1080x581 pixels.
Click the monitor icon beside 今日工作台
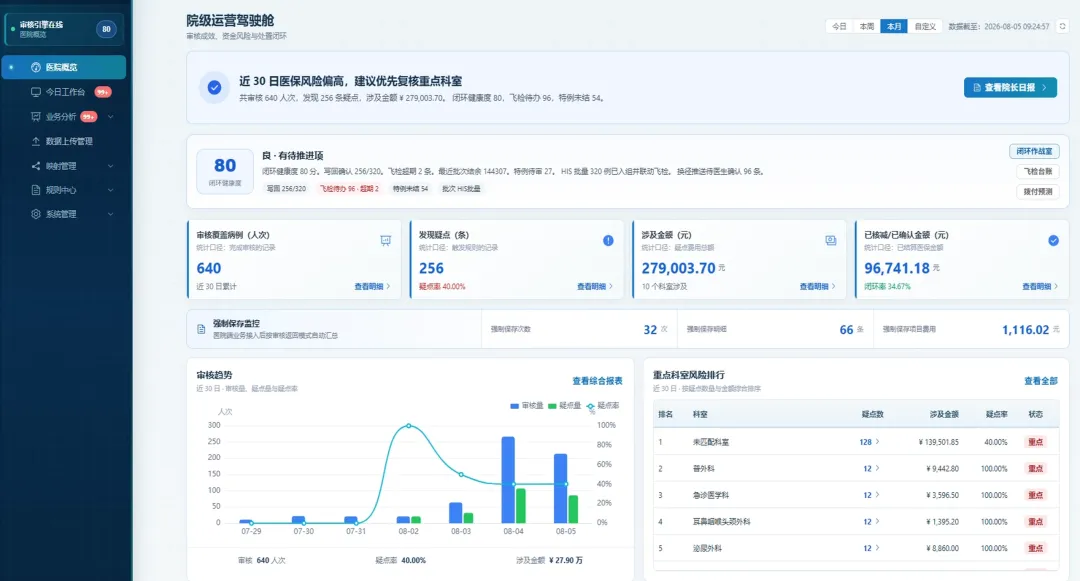(x=36, y=92)
